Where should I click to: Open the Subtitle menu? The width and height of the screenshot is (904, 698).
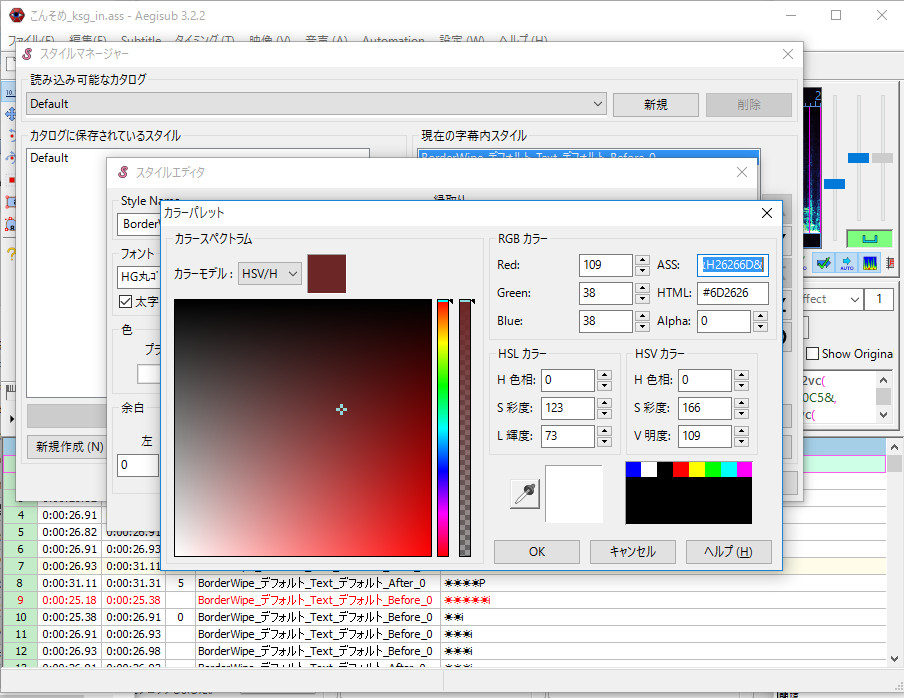pos(141,40)
